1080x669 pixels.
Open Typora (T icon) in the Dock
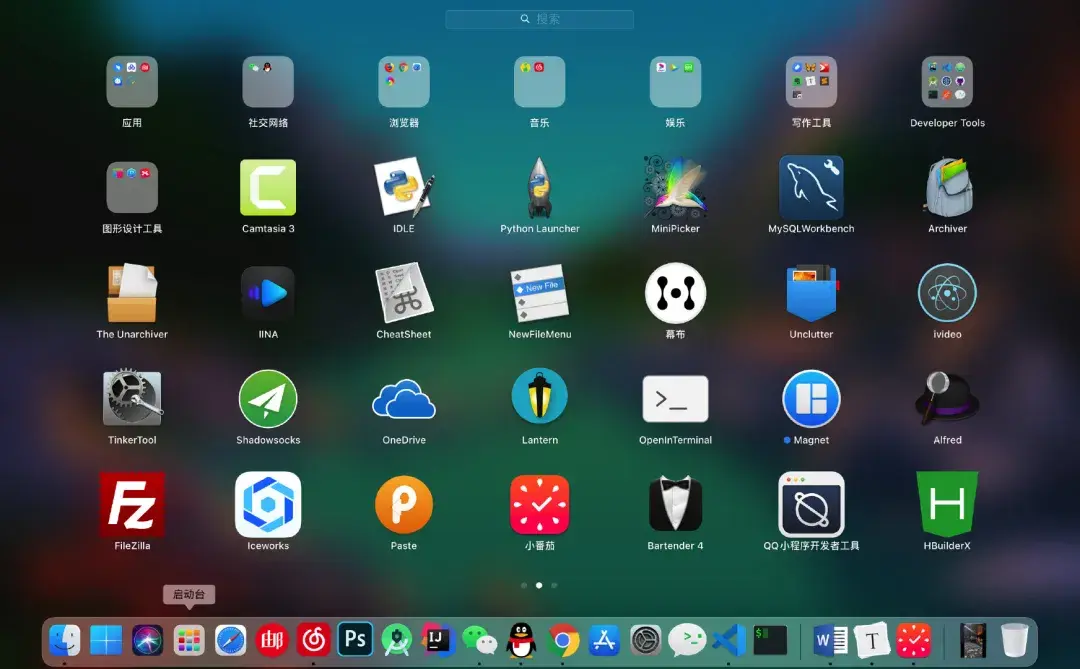point(871,640)
